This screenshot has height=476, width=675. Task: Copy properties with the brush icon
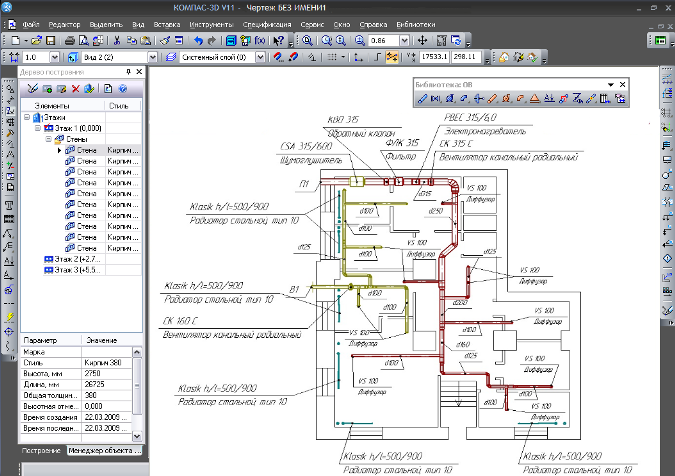165,40
